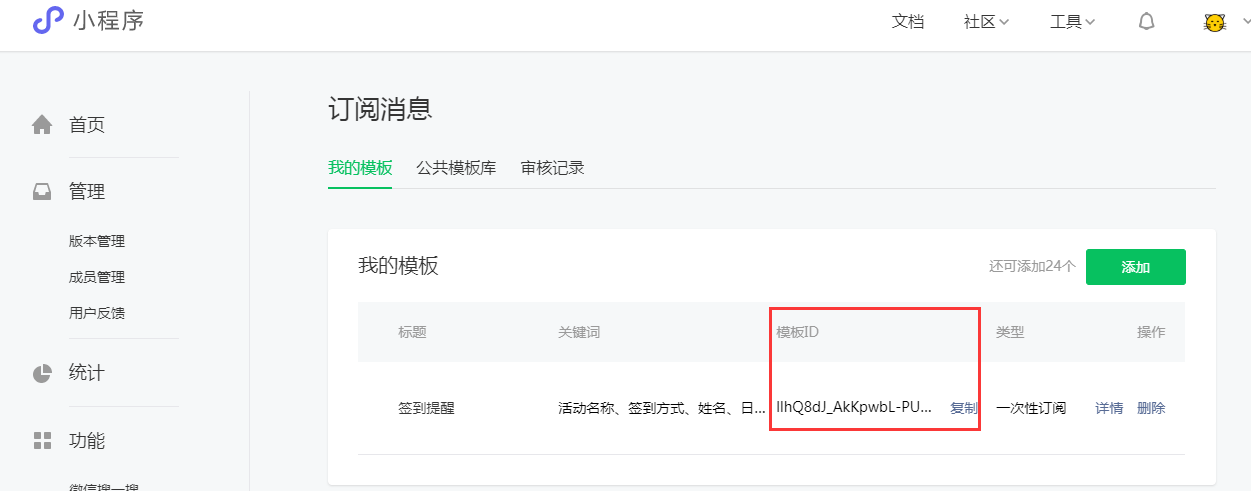
Task: Delete the 签到提醒 template via 删除
Action: tap(1151, 408)
